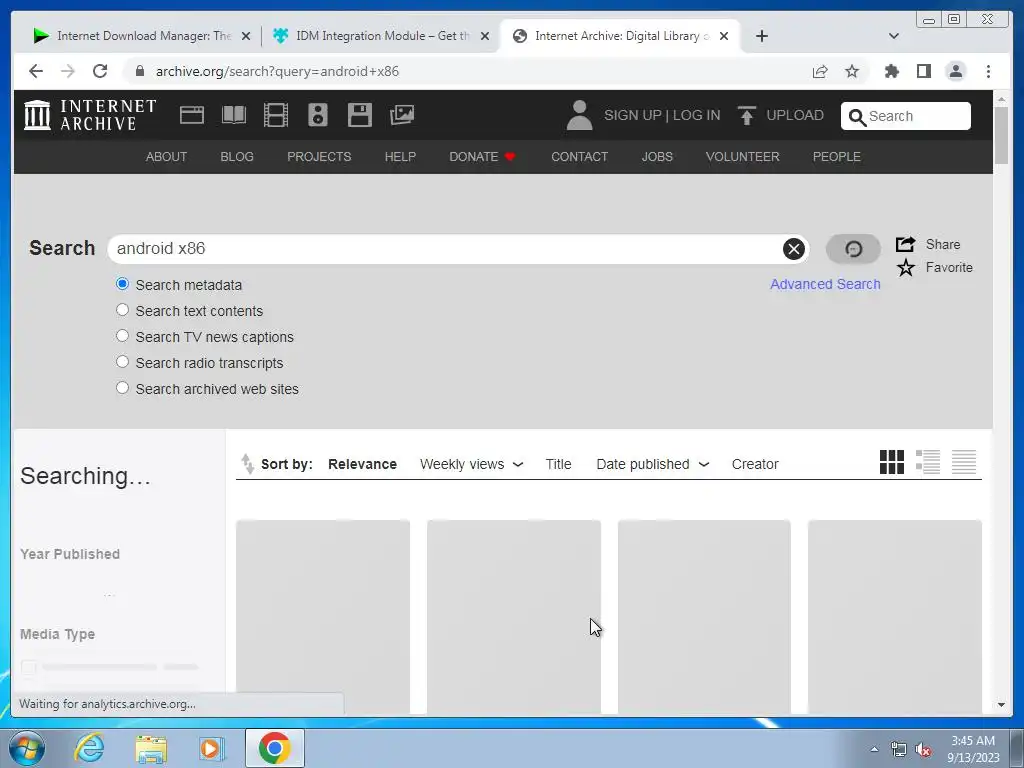
Task: Sort results by Title
Action: point(558,464)
